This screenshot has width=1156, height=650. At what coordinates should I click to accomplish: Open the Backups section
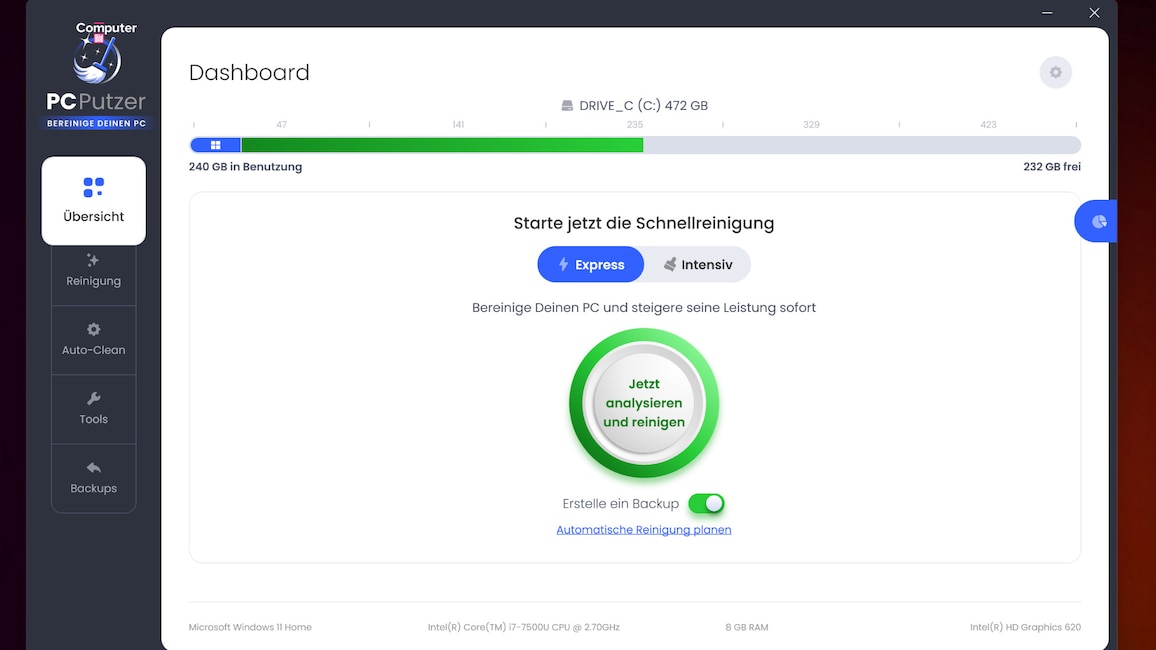point(94,478)
